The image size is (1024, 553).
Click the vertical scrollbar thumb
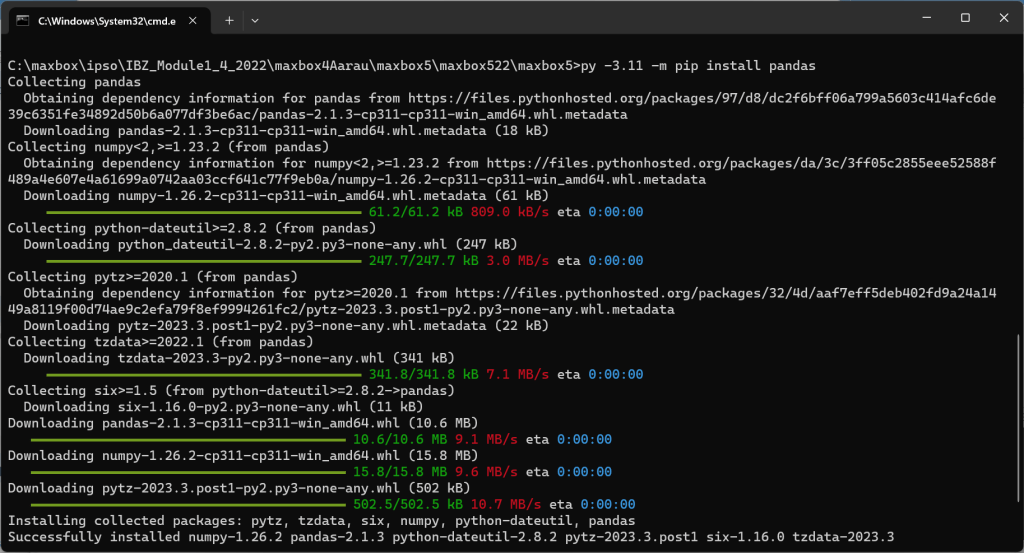point(1018,440)
